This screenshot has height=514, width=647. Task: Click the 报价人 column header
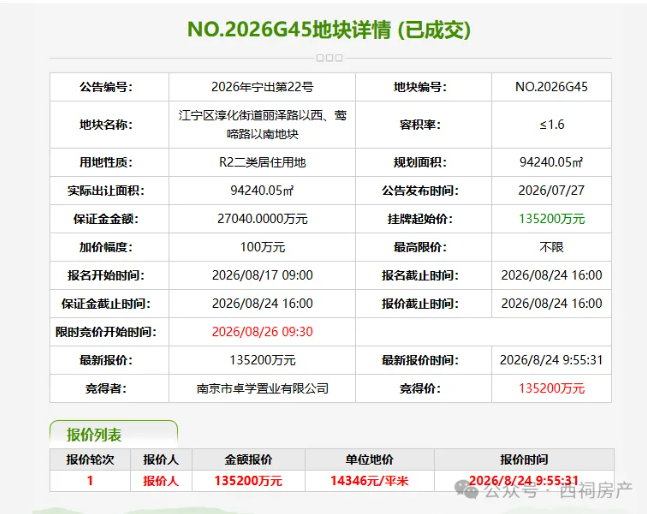[x=161, y=460]
